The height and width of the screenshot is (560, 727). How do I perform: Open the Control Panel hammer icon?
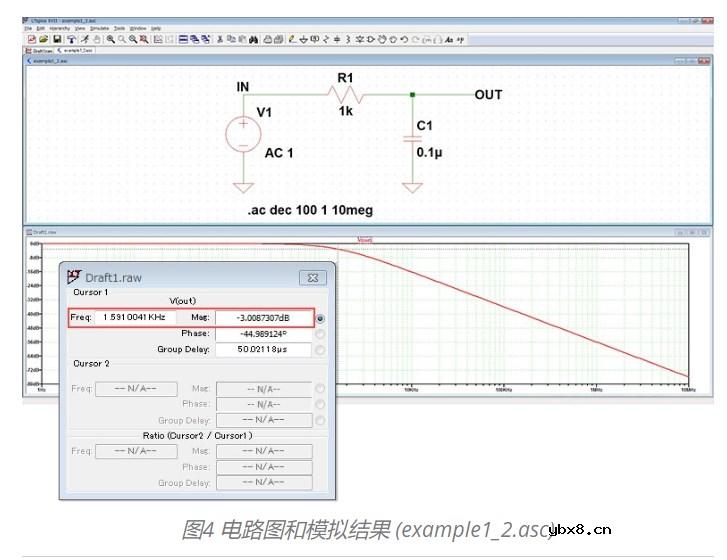[71, 40]
